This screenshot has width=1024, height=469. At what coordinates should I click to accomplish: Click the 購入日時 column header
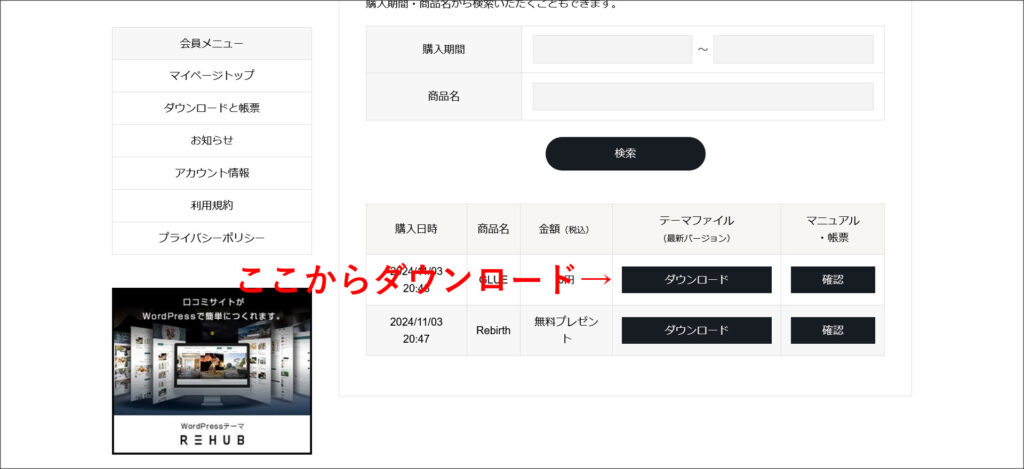click(416, 229)
